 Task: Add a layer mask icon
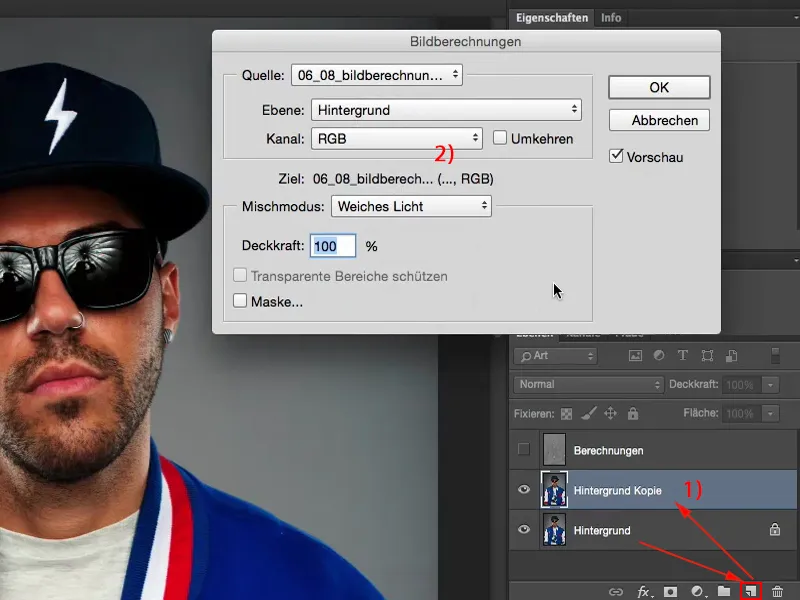(x=670, y=592)
